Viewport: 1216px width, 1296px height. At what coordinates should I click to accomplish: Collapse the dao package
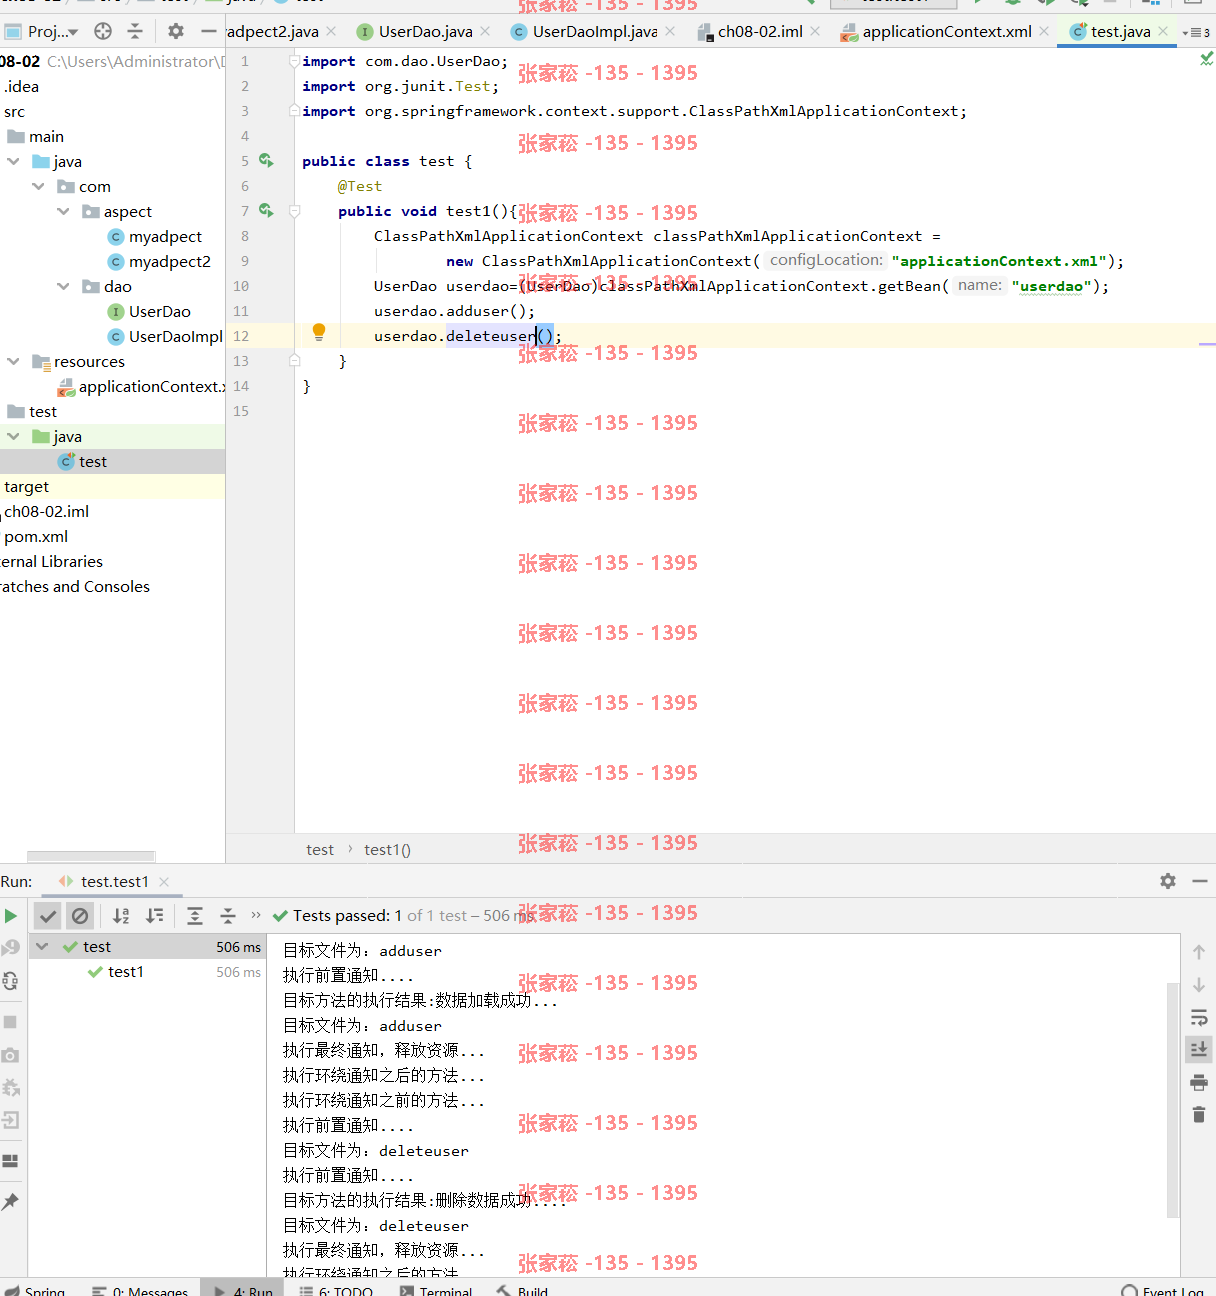pyautogui.click(x=63, y=286)
